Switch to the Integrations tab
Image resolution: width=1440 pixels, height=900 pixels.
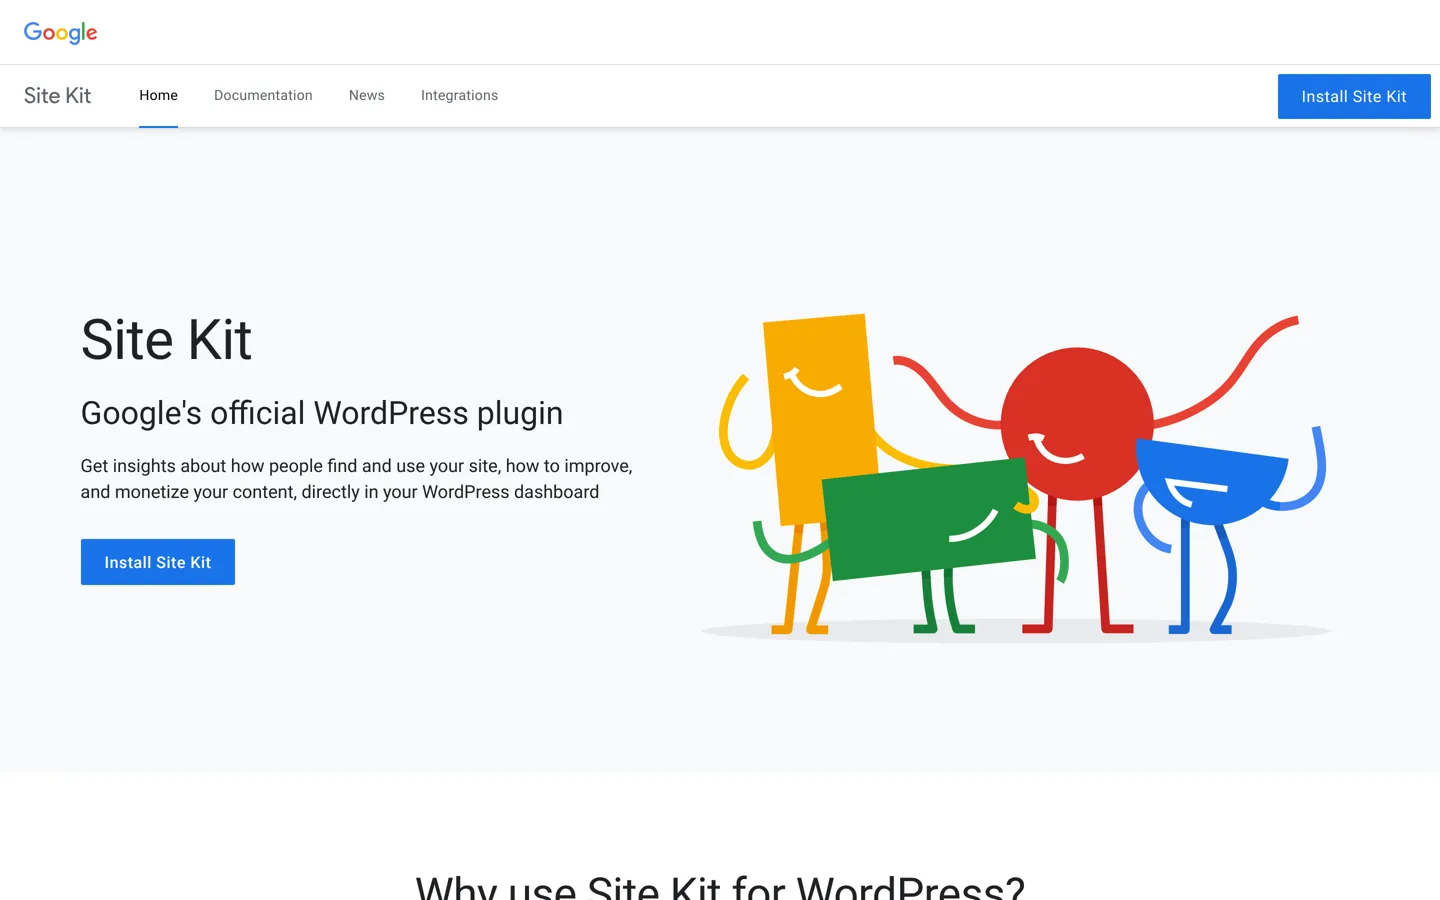tap(459, 96)
